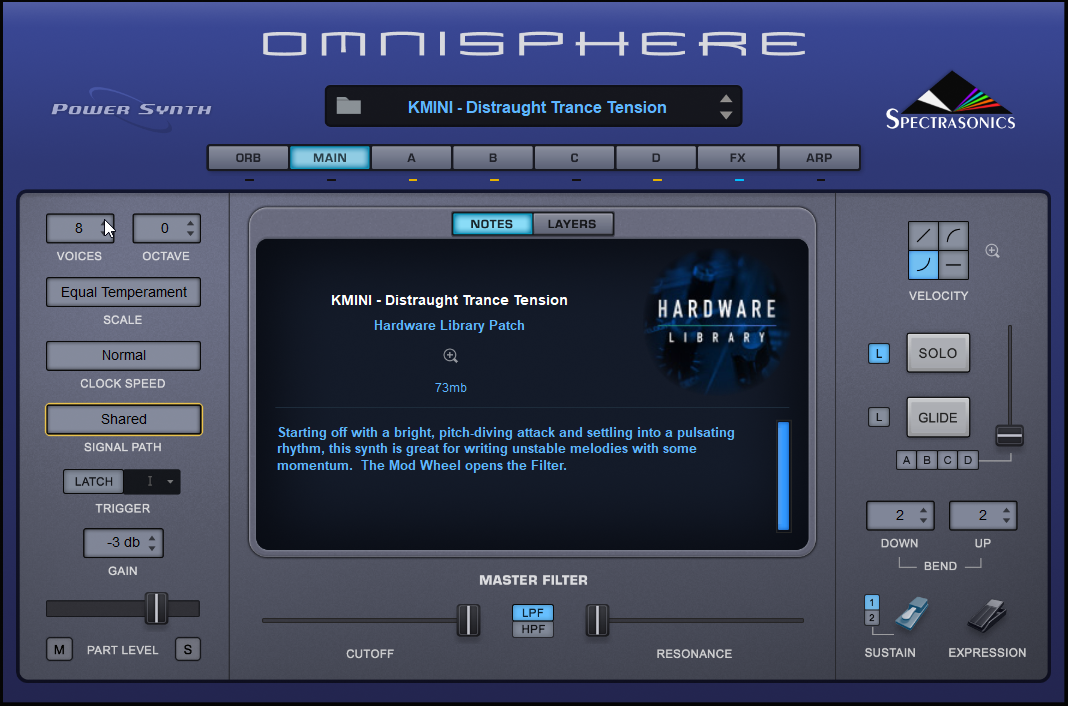Click the magnifier icon beside the velocity curves
The width and height of the screenshot is (1068, 706).
click(x=992, y=251)
